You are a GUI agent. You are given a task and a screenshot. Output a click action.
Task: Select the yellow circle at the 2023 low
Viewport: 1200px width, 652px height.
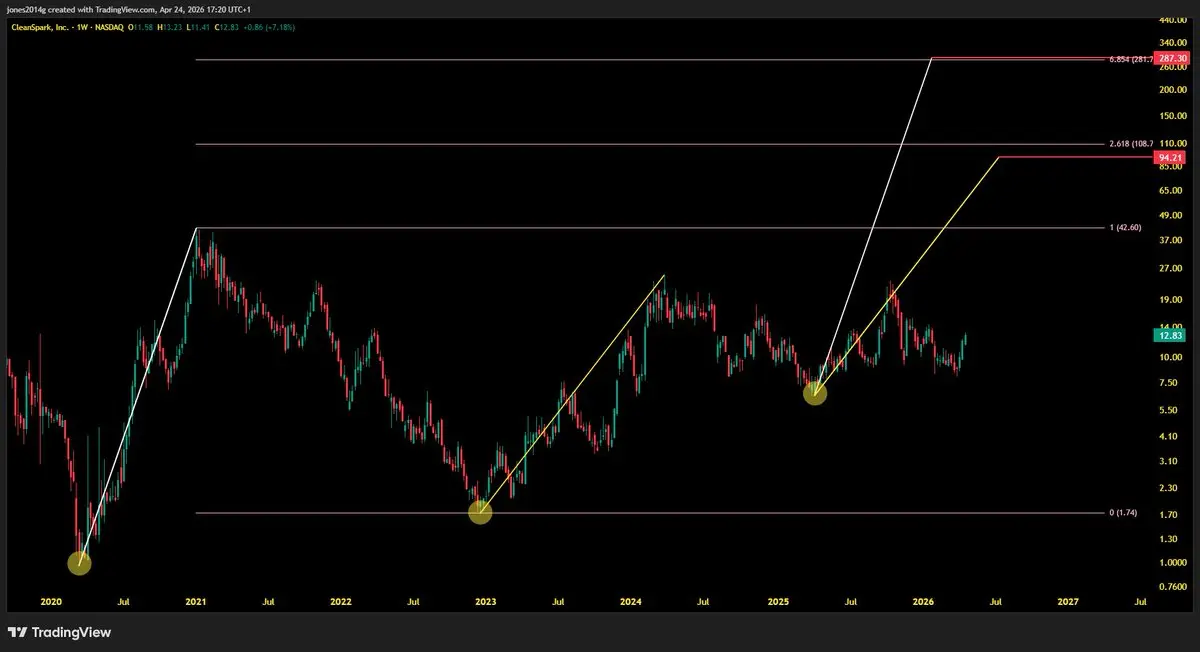point(480,512)
